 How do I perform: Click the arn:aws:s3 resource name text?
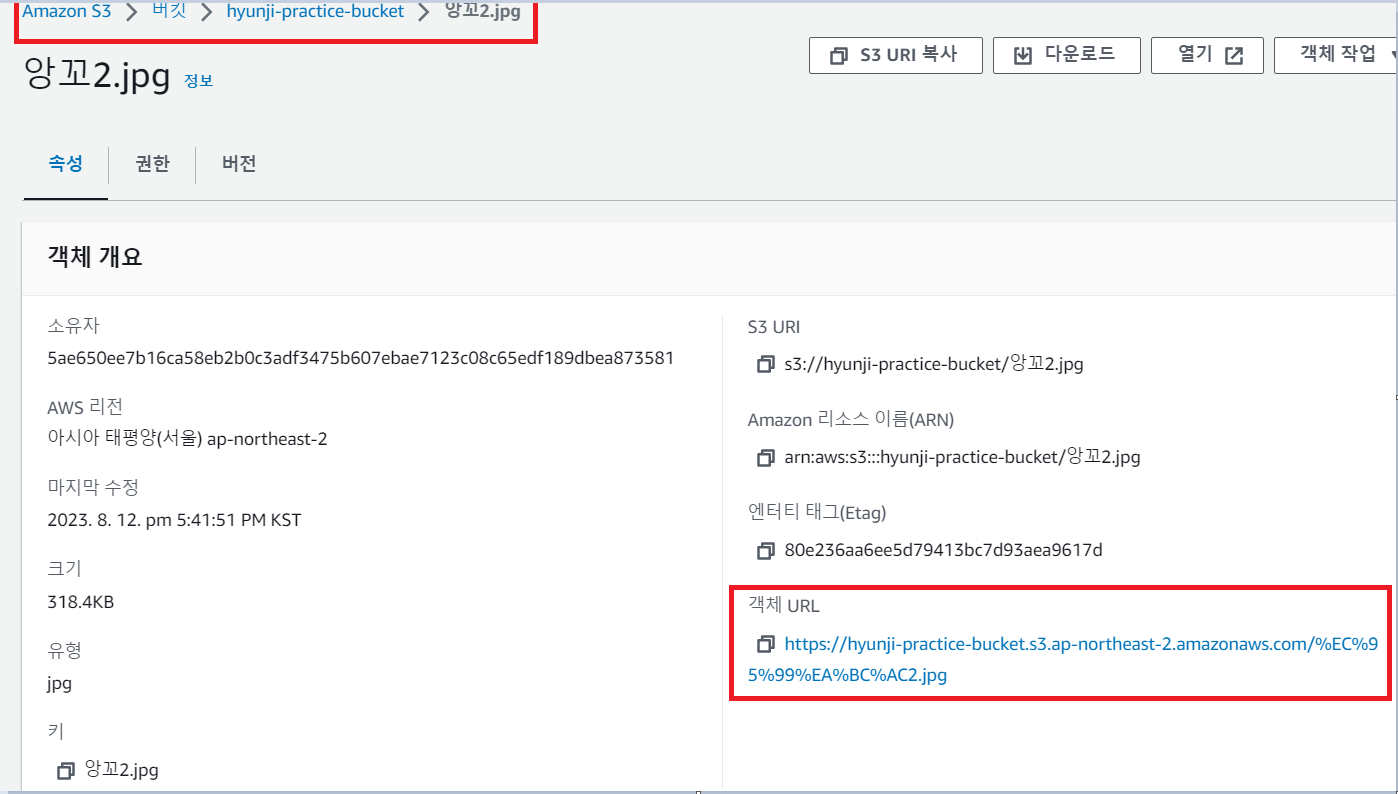962,457
